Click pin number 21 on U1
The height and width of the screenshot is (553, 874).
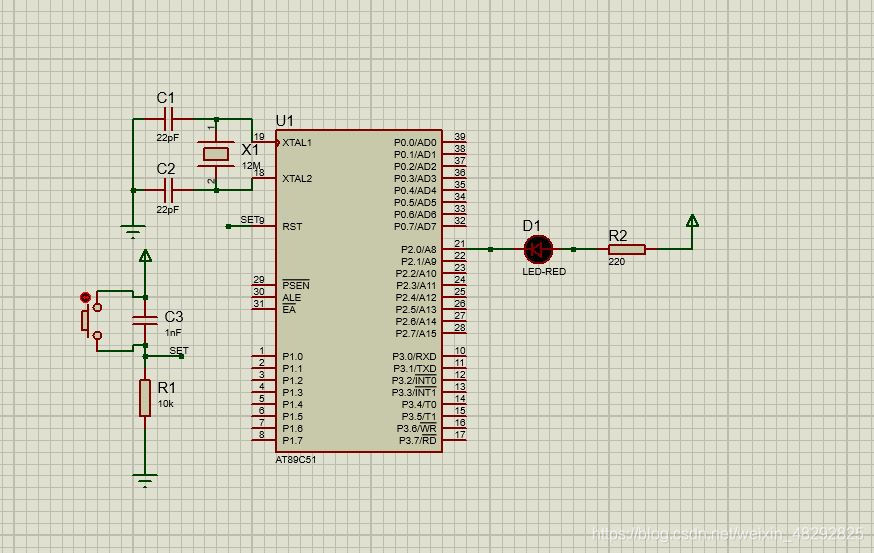click(x=460, y=244)
